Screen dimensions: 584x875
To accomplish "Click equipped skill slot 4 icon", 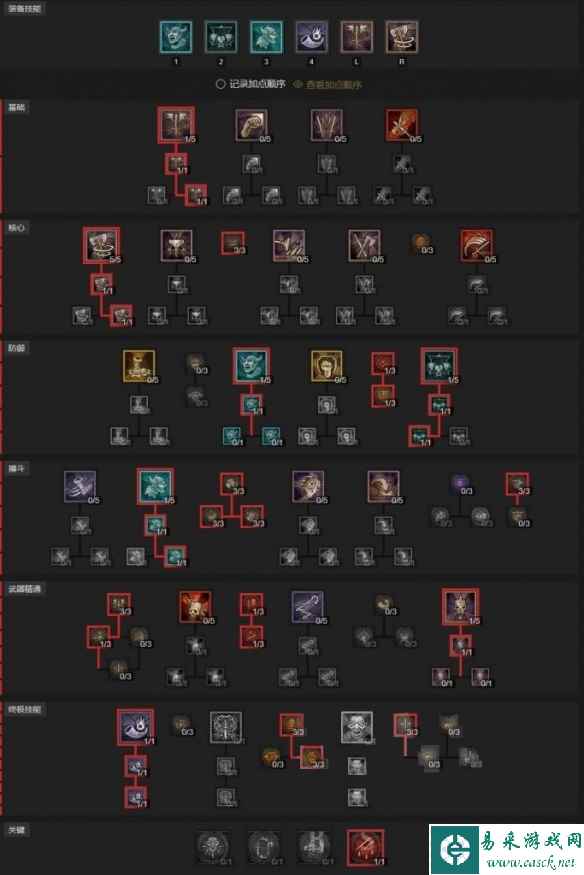I will click(x=311, y=37).
